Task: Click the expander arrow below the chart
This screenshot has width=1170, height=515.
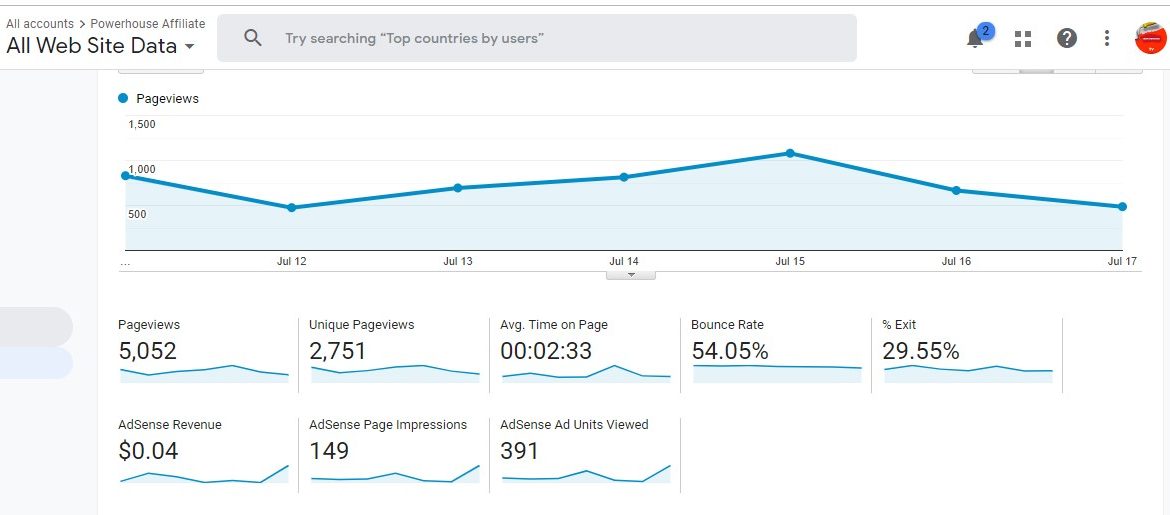Action: pos(631,274)
